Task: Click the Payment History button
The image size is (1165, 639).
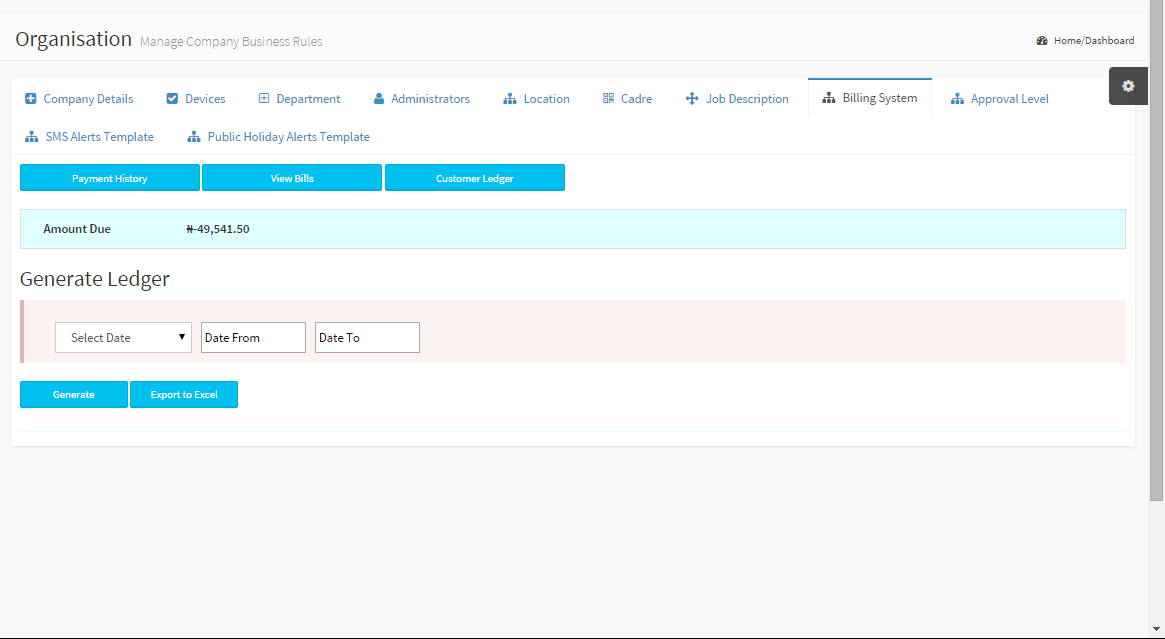Action: (x=110, y=178)
